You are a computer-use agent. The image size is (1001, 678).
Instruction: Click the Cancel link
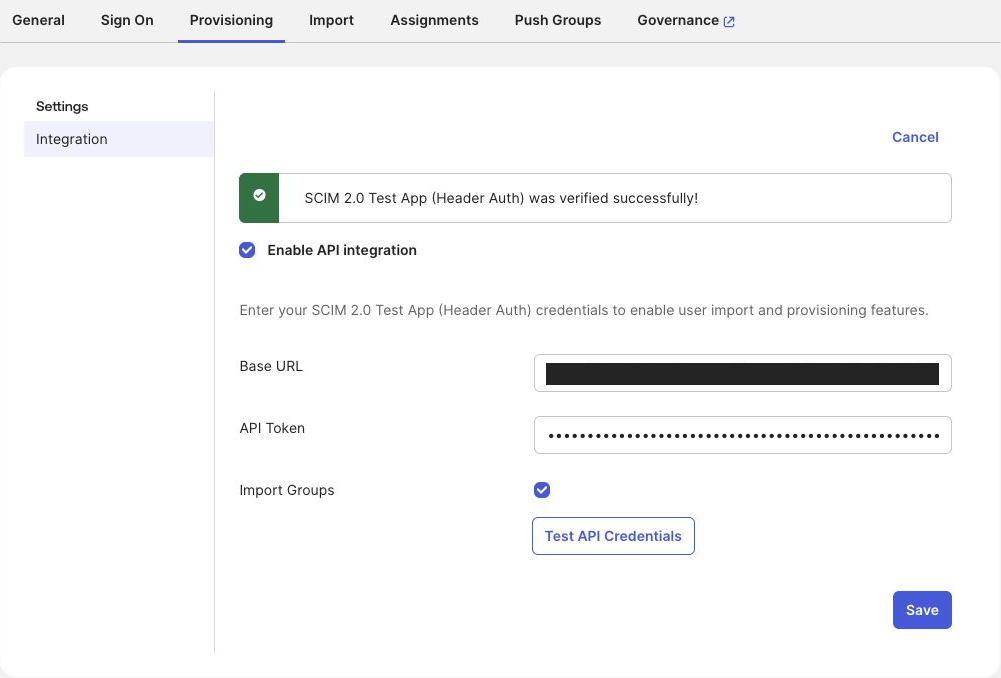915,137
